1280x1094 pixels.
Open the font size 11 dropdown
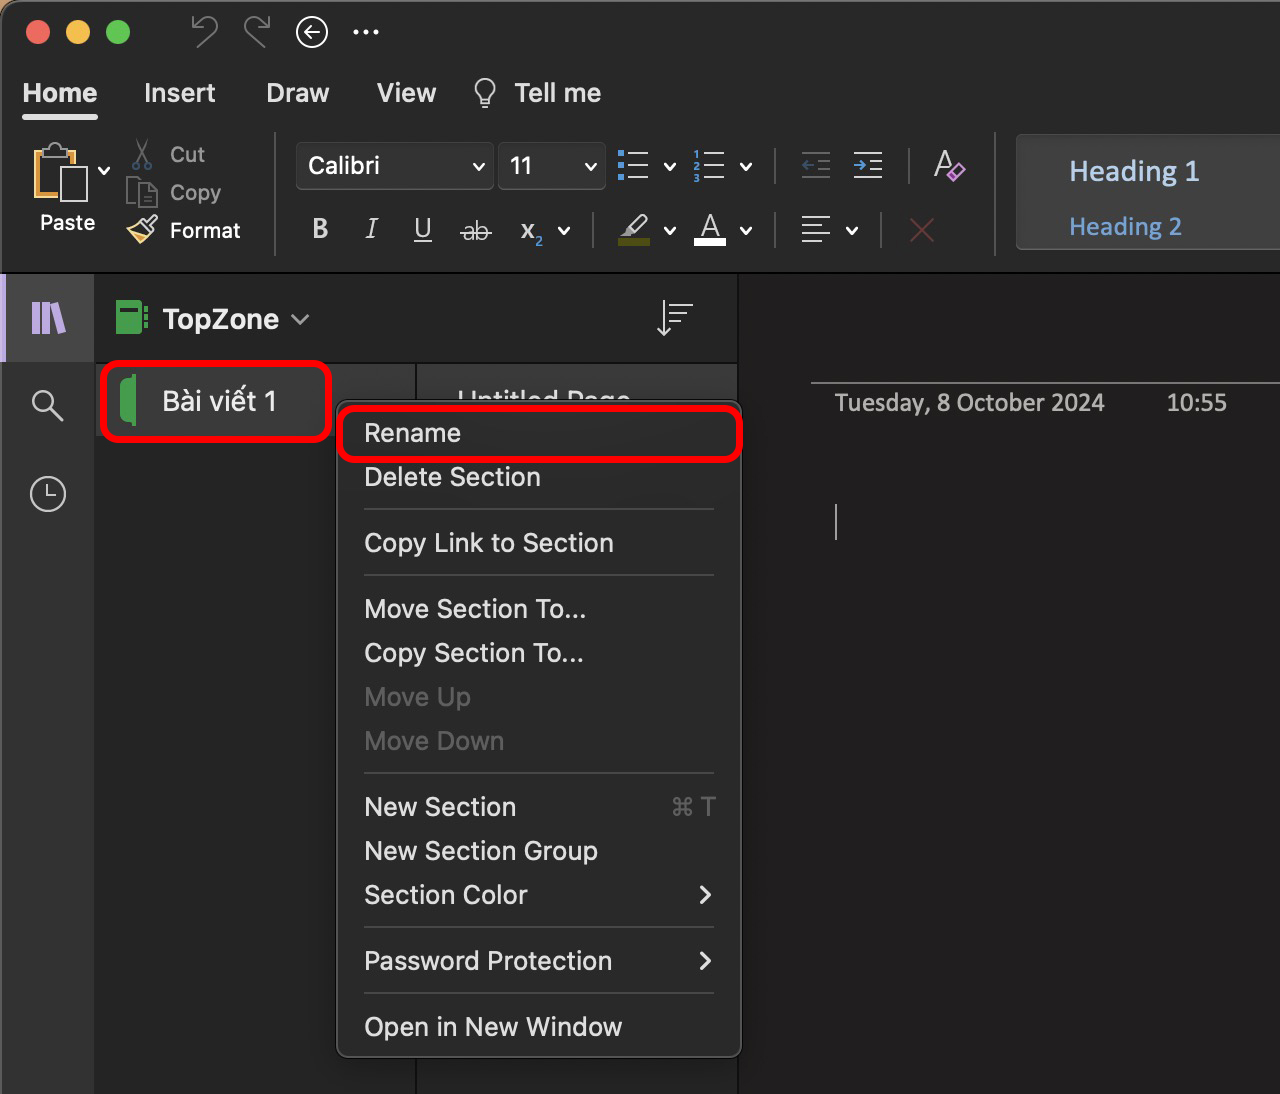tap(552, 166)
